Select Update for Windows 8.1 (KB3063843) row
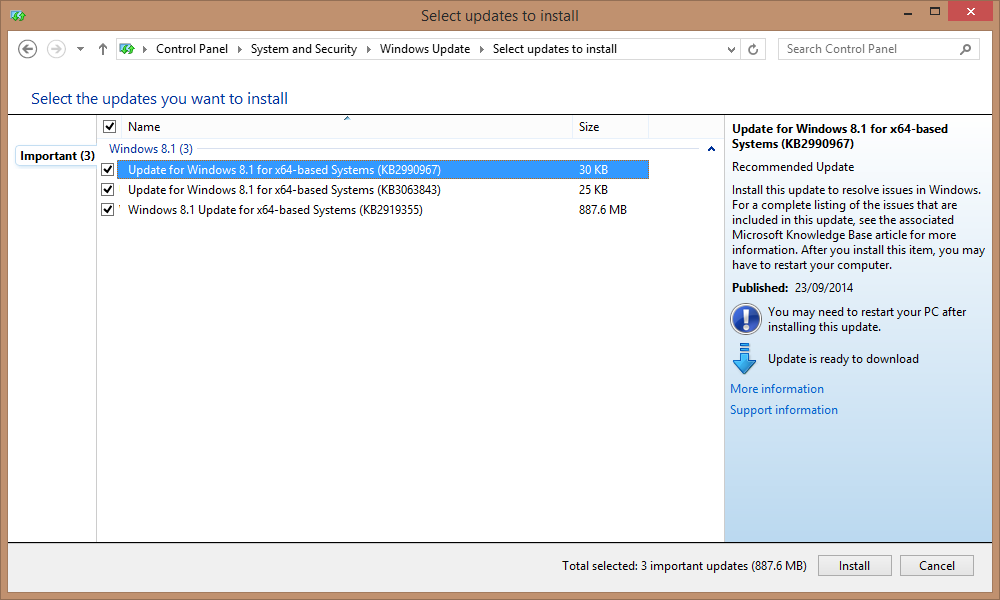 tap(383, 189)
